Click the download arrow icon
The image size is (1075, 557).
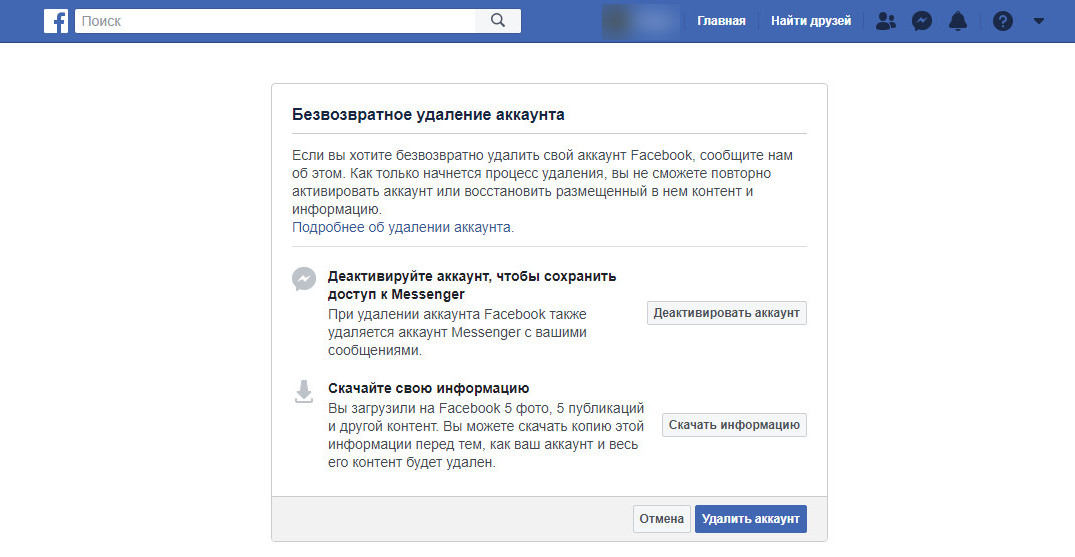click(x=304, y=392)
